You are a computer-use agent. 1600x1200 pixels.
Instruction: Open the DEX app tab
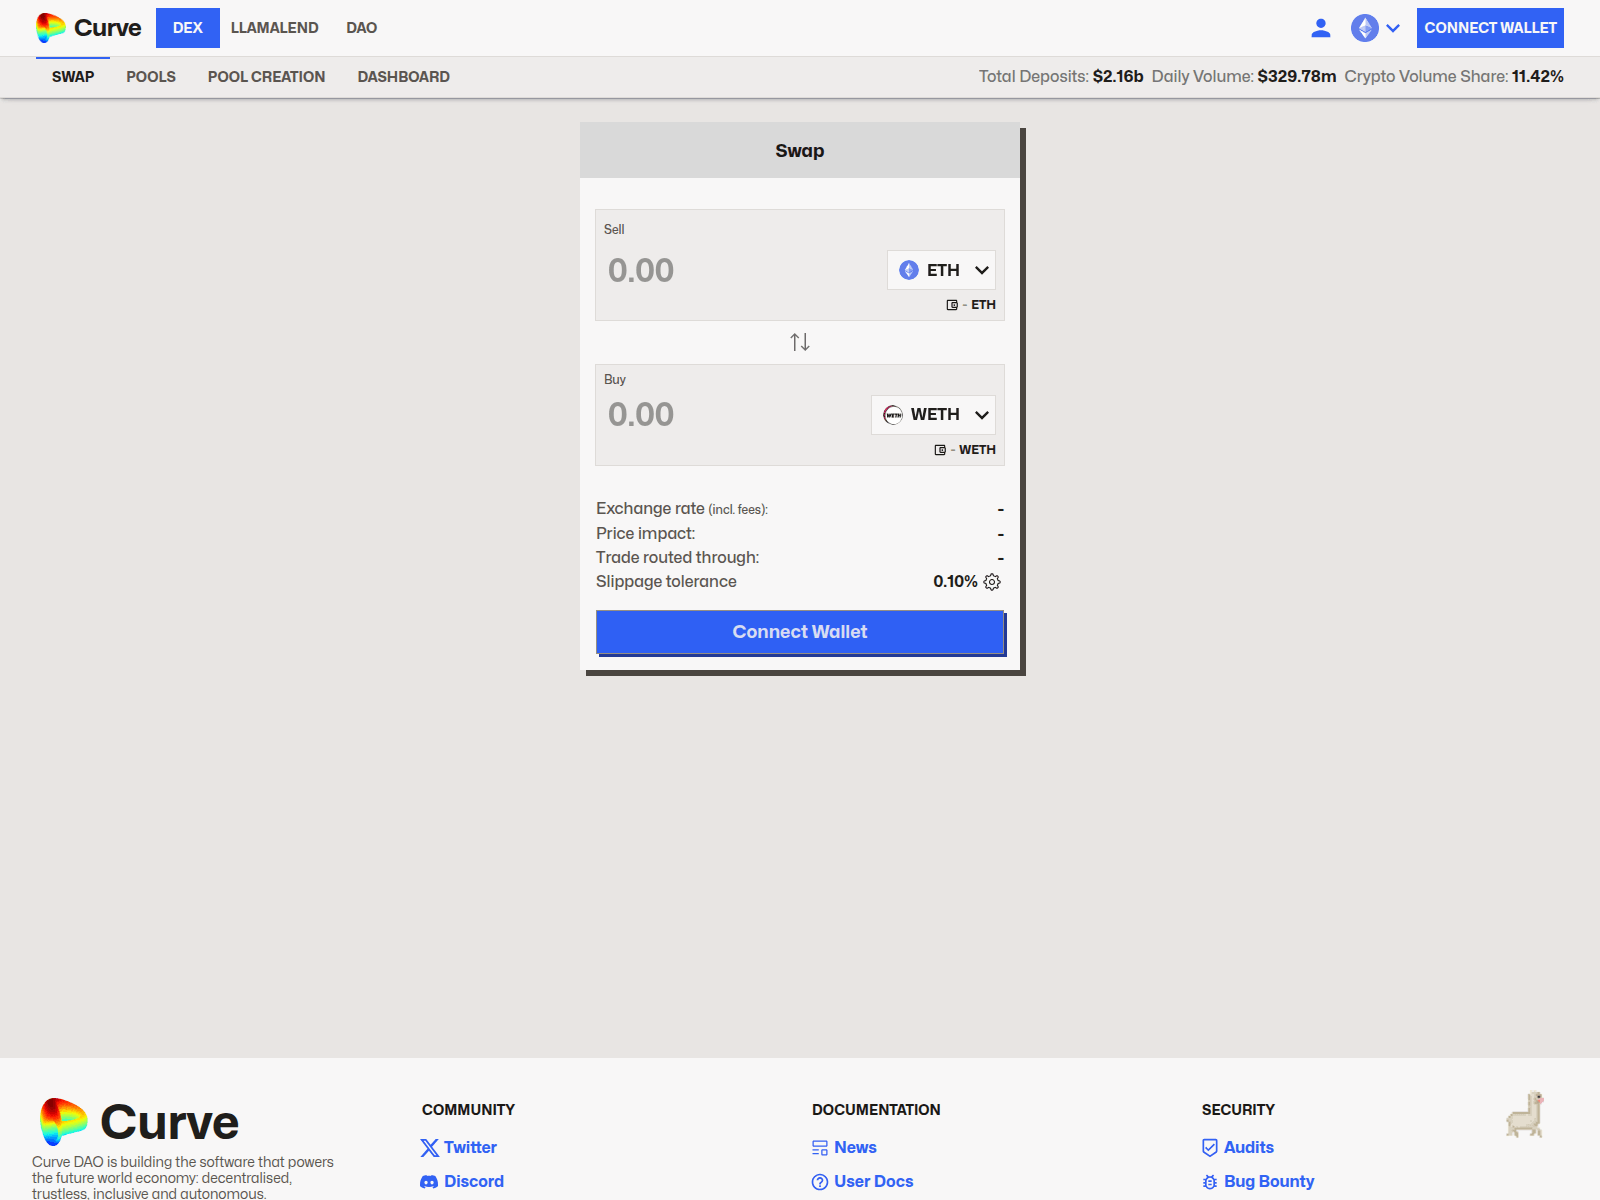tap(188, 28)
